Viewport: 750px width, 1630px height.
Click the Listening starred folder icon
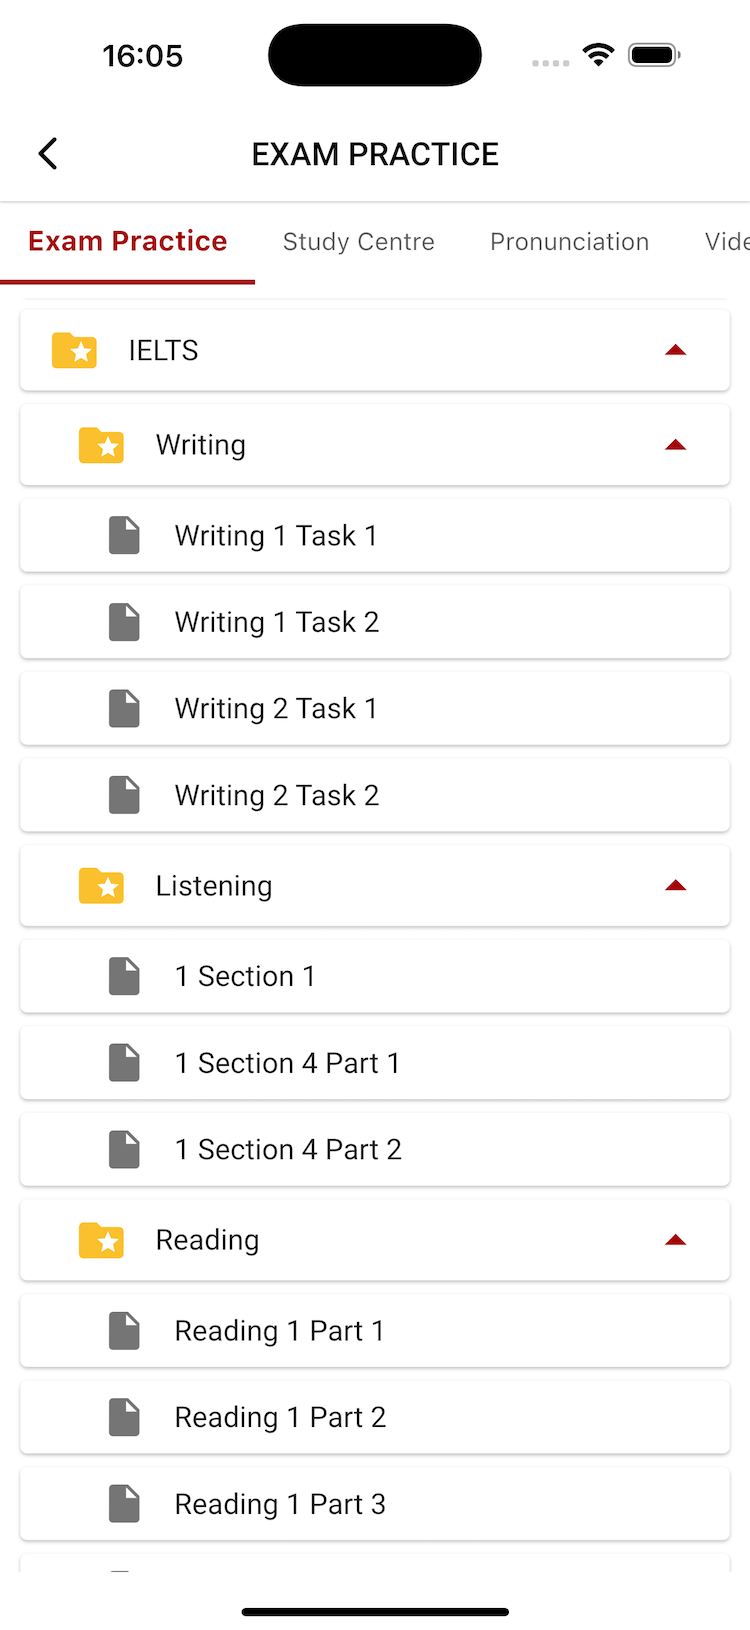click(101, 886)
